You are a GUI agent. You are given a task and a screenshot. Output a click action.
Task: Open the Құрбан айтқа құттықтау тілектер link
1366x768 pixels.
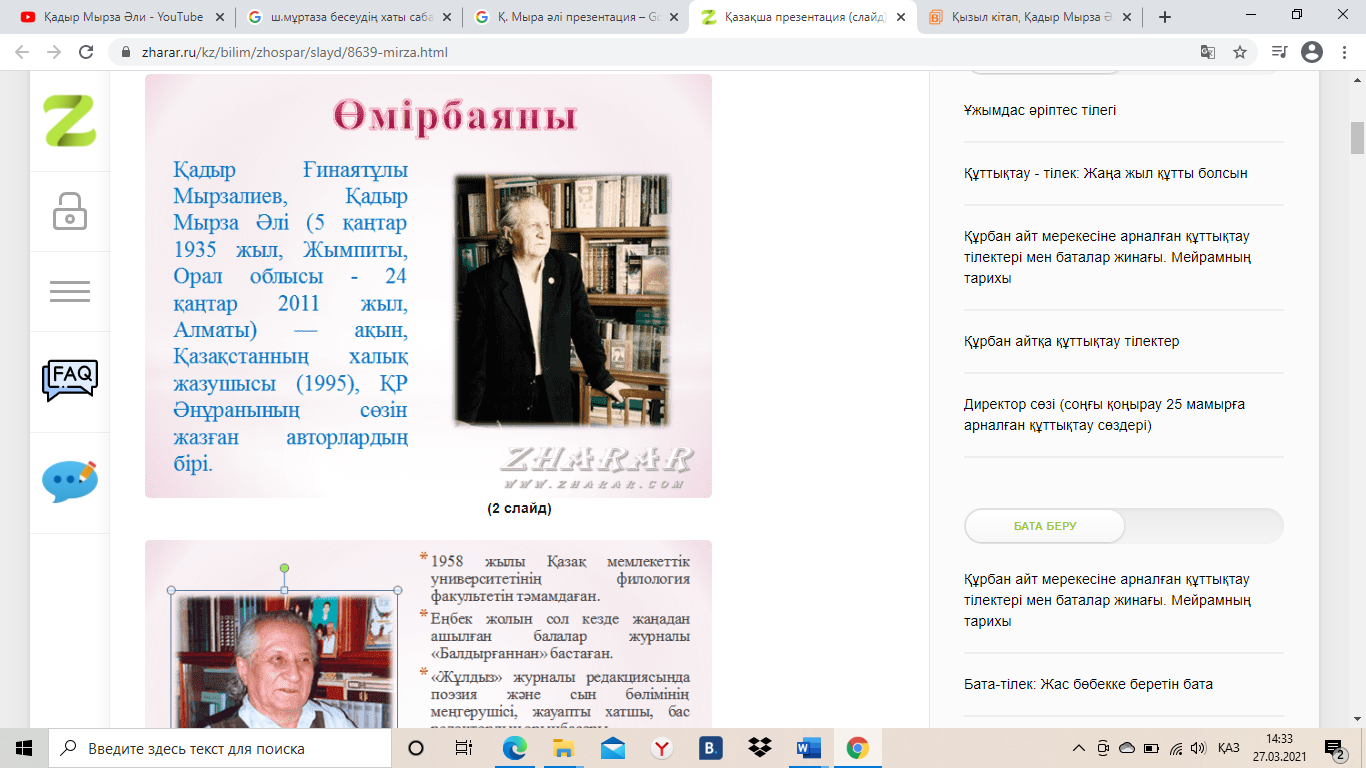click(1072, 341)
